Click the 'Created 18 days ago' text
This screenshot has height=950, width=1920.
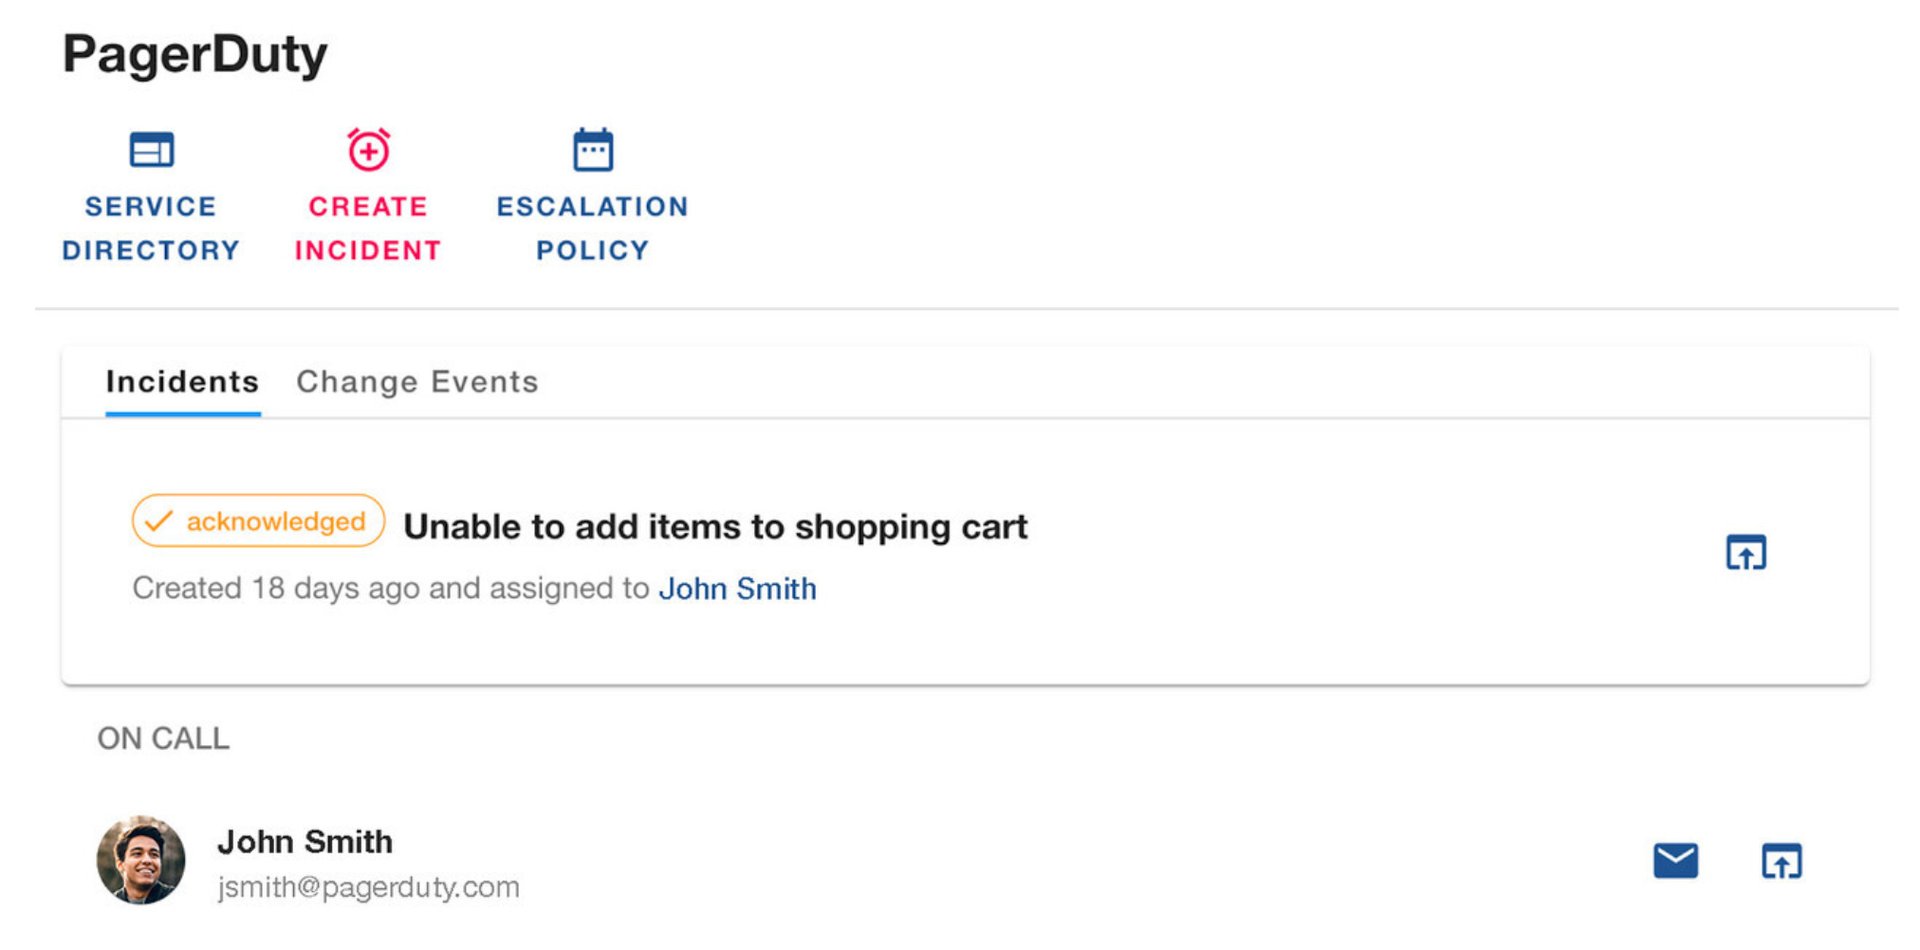click(x=390, y=589)
